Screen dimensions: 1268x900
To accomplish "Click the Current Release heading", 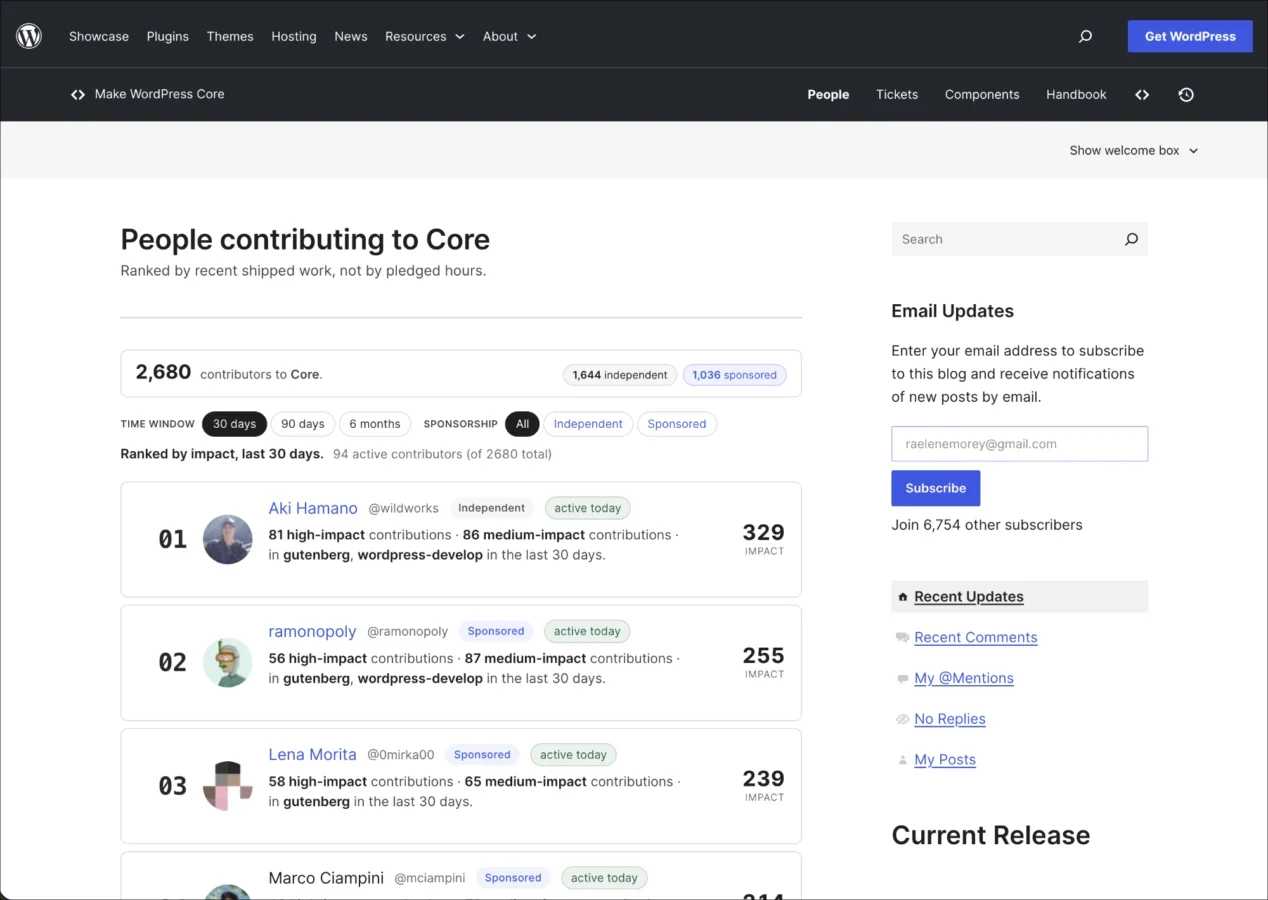I will coord(991,835).
